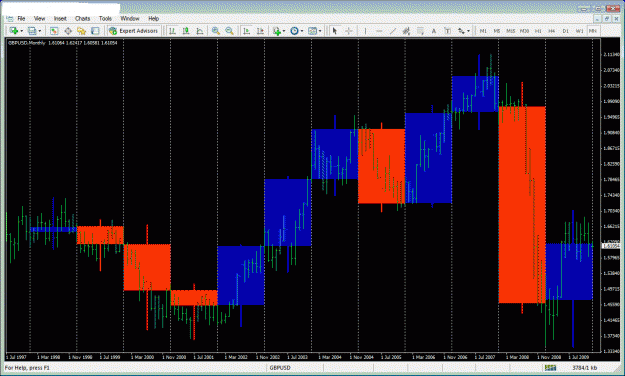
Task: Expand the Profiles dropdown arrow
Action: [x=39, y=31]
